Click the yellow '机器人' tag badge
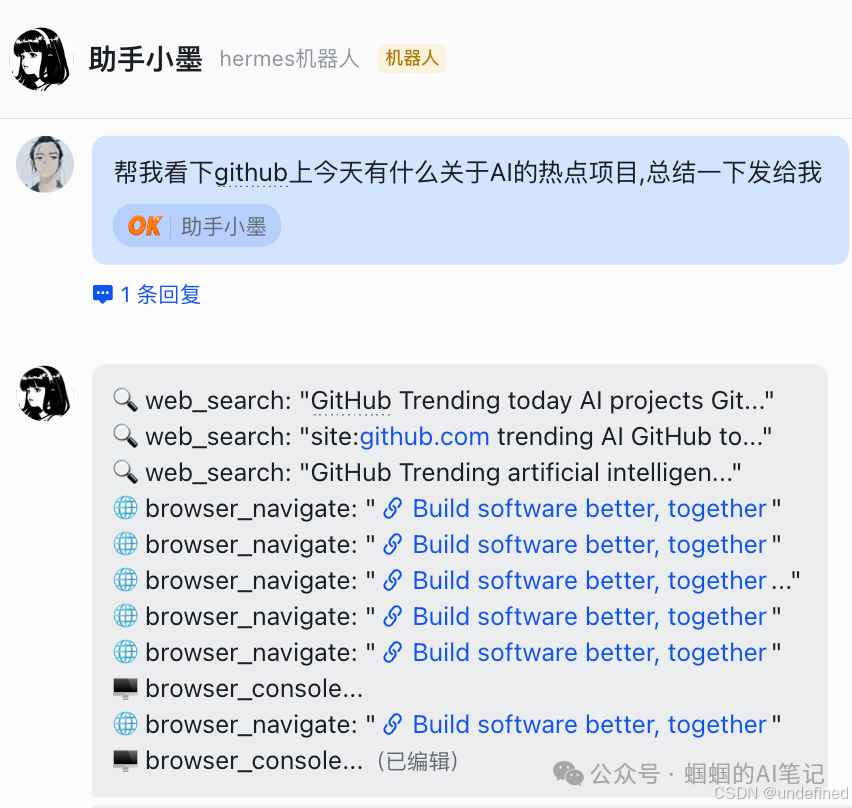Viewport: 852px width, 808px height. [x=411, y=58]
